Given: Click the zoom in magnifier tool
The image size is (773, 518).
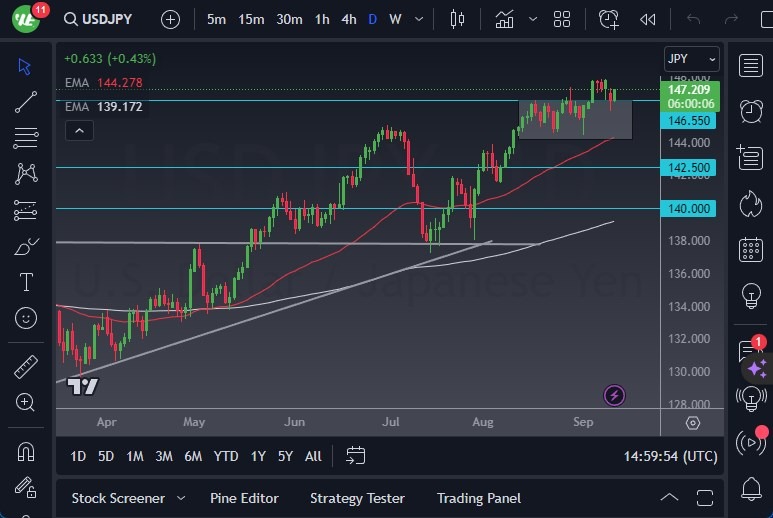Looking at the screenshot, I should coord(26,403).
